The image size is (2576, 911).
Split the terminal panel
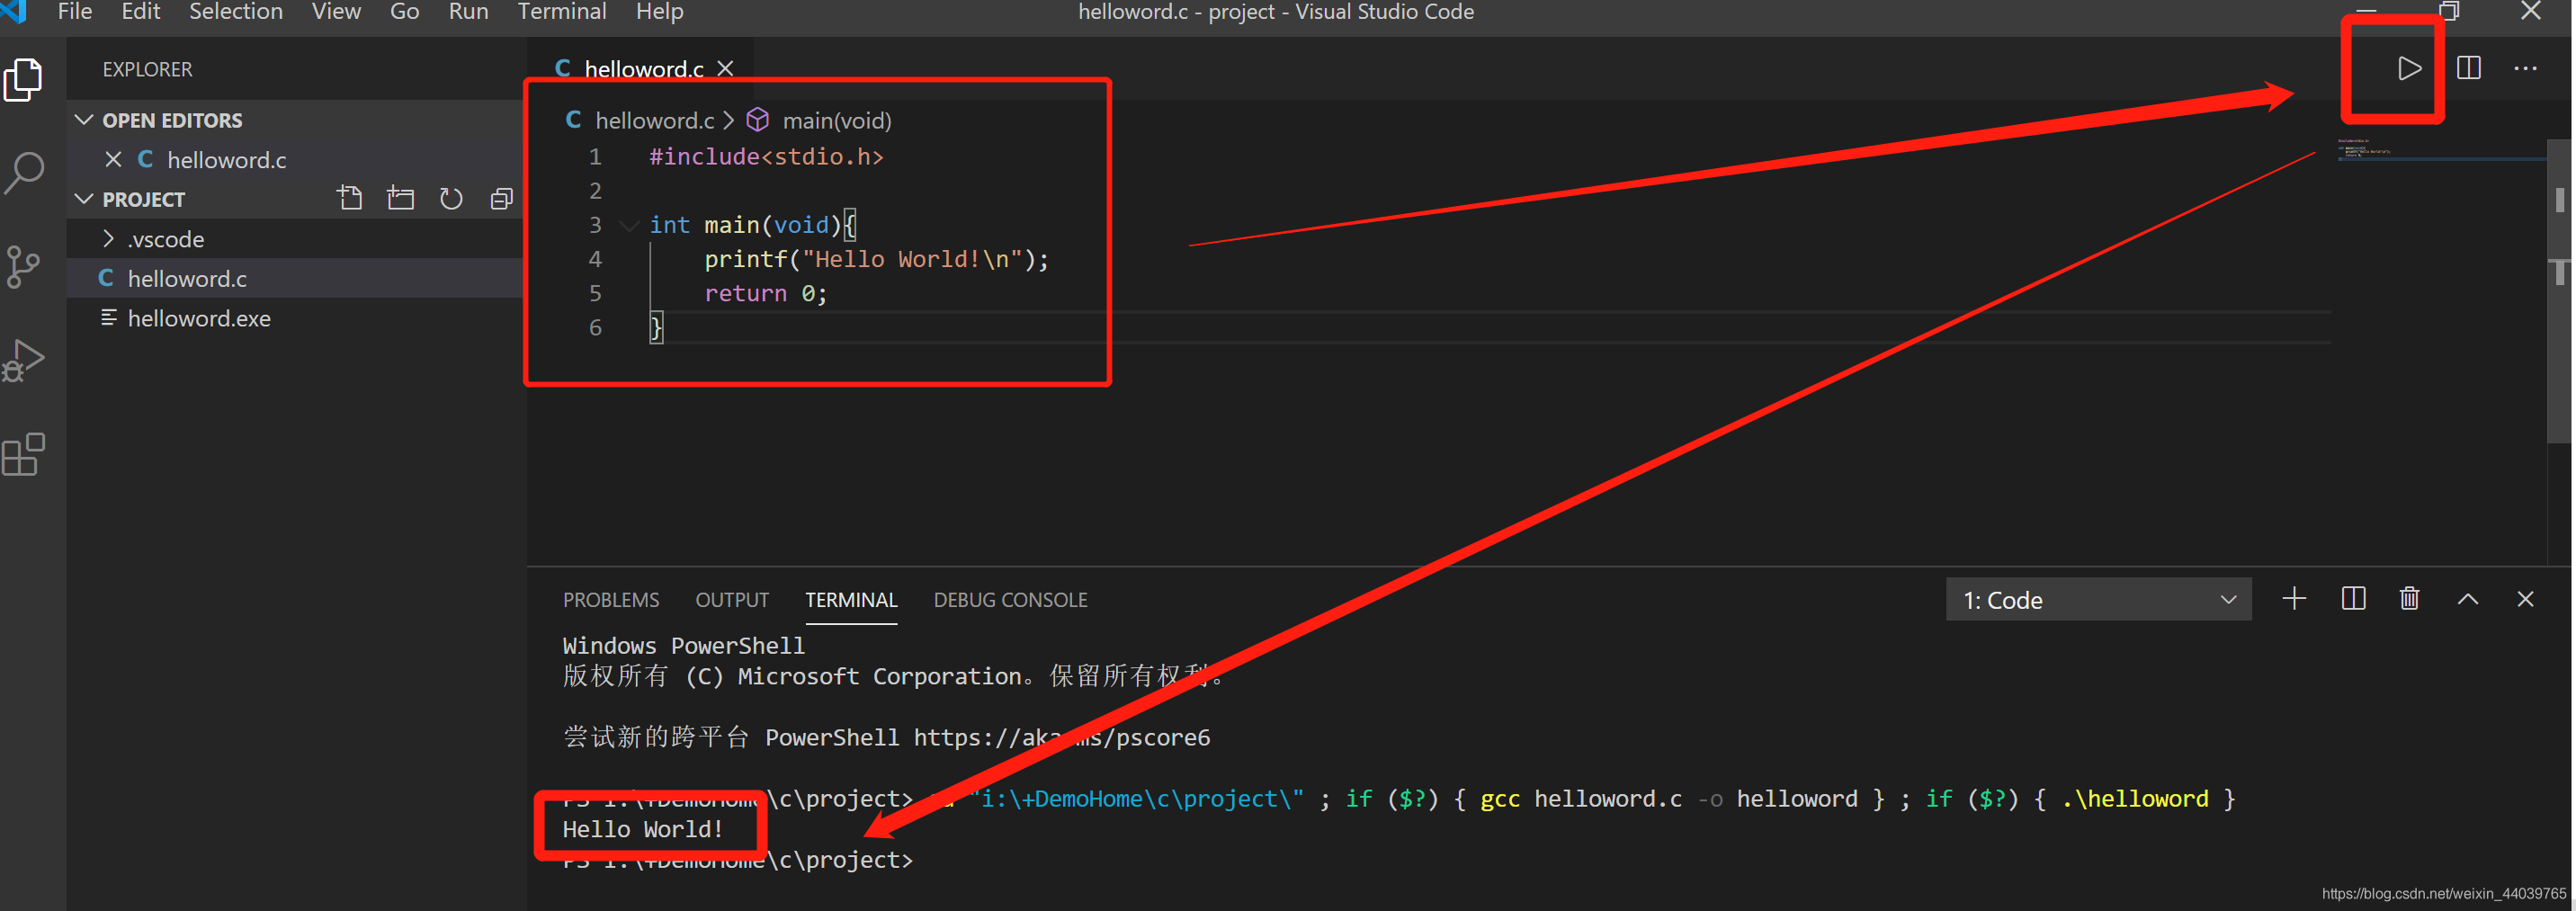coord(2353,598)
